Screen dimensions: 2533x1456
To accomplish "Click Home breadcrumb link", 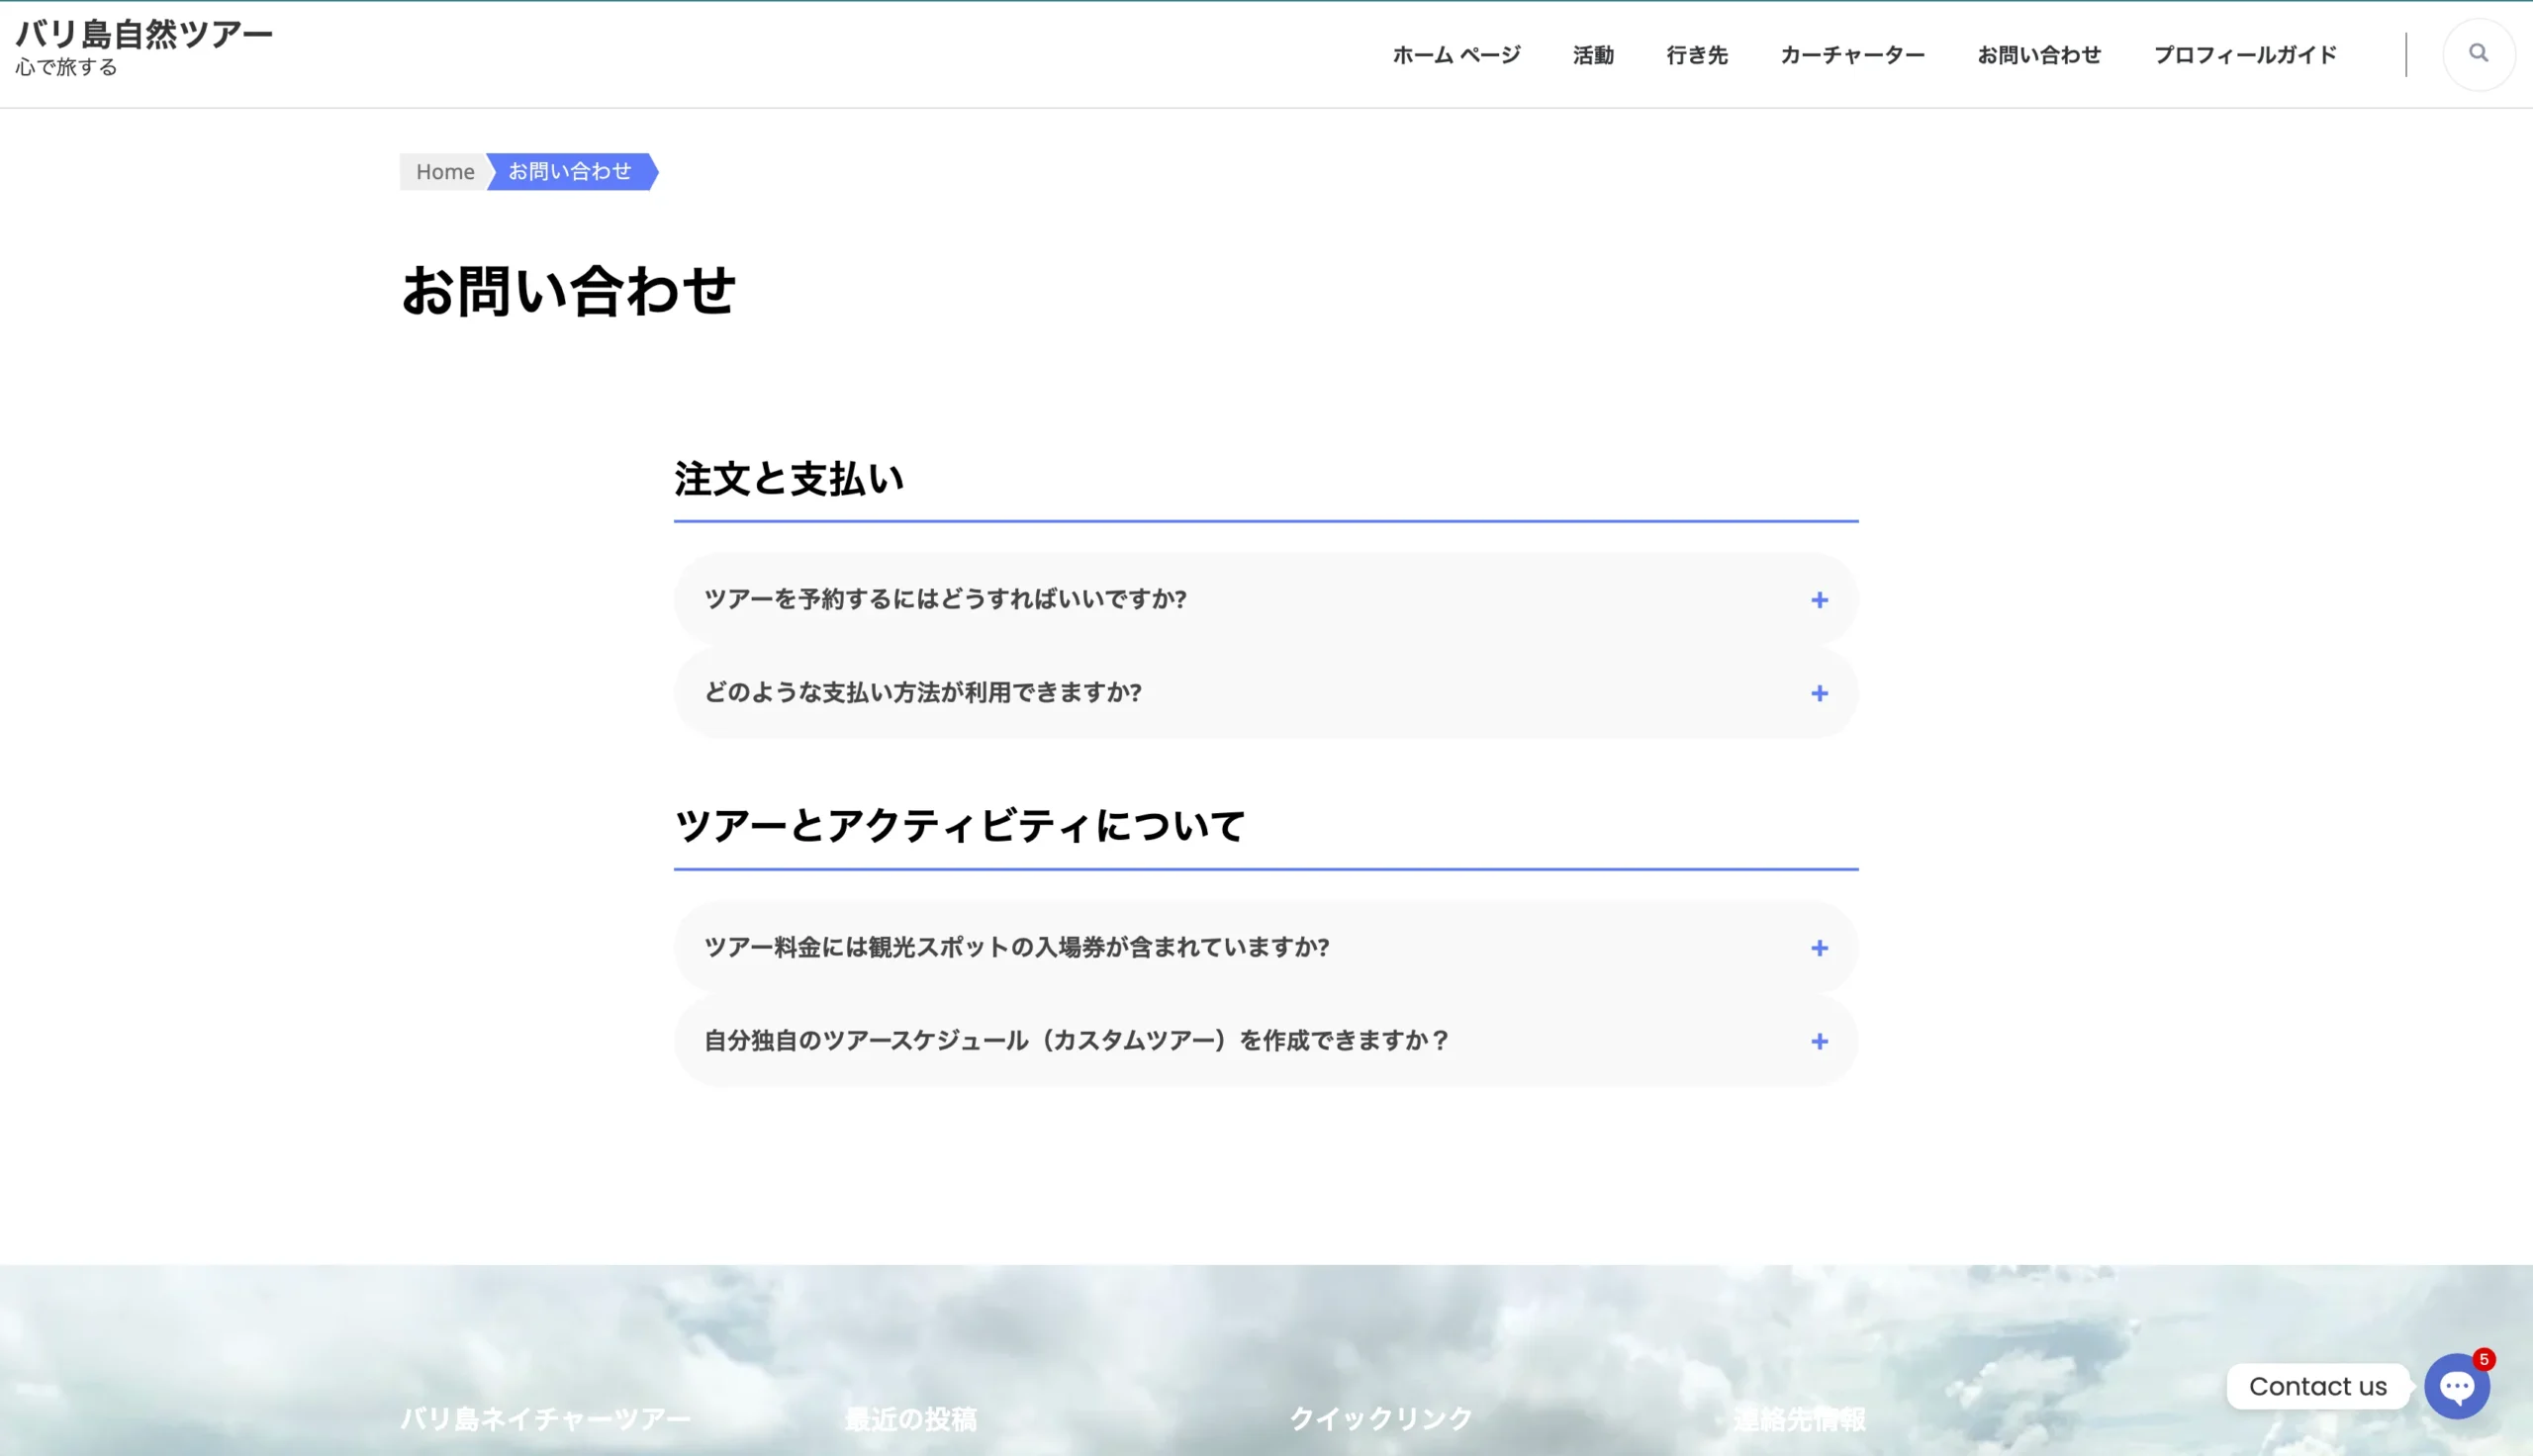I will (445, 172).
